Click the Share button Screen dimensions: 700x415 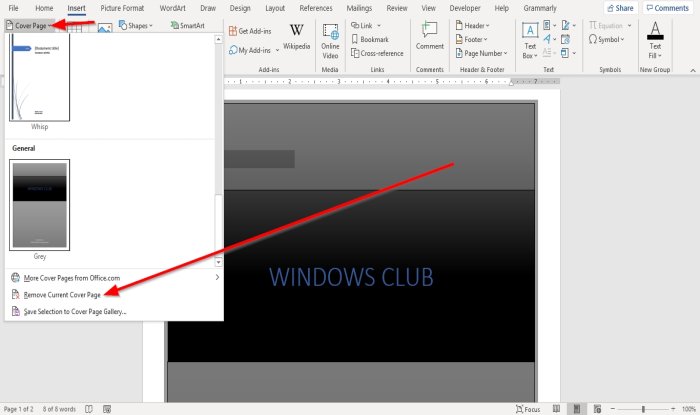coord(621,8)
